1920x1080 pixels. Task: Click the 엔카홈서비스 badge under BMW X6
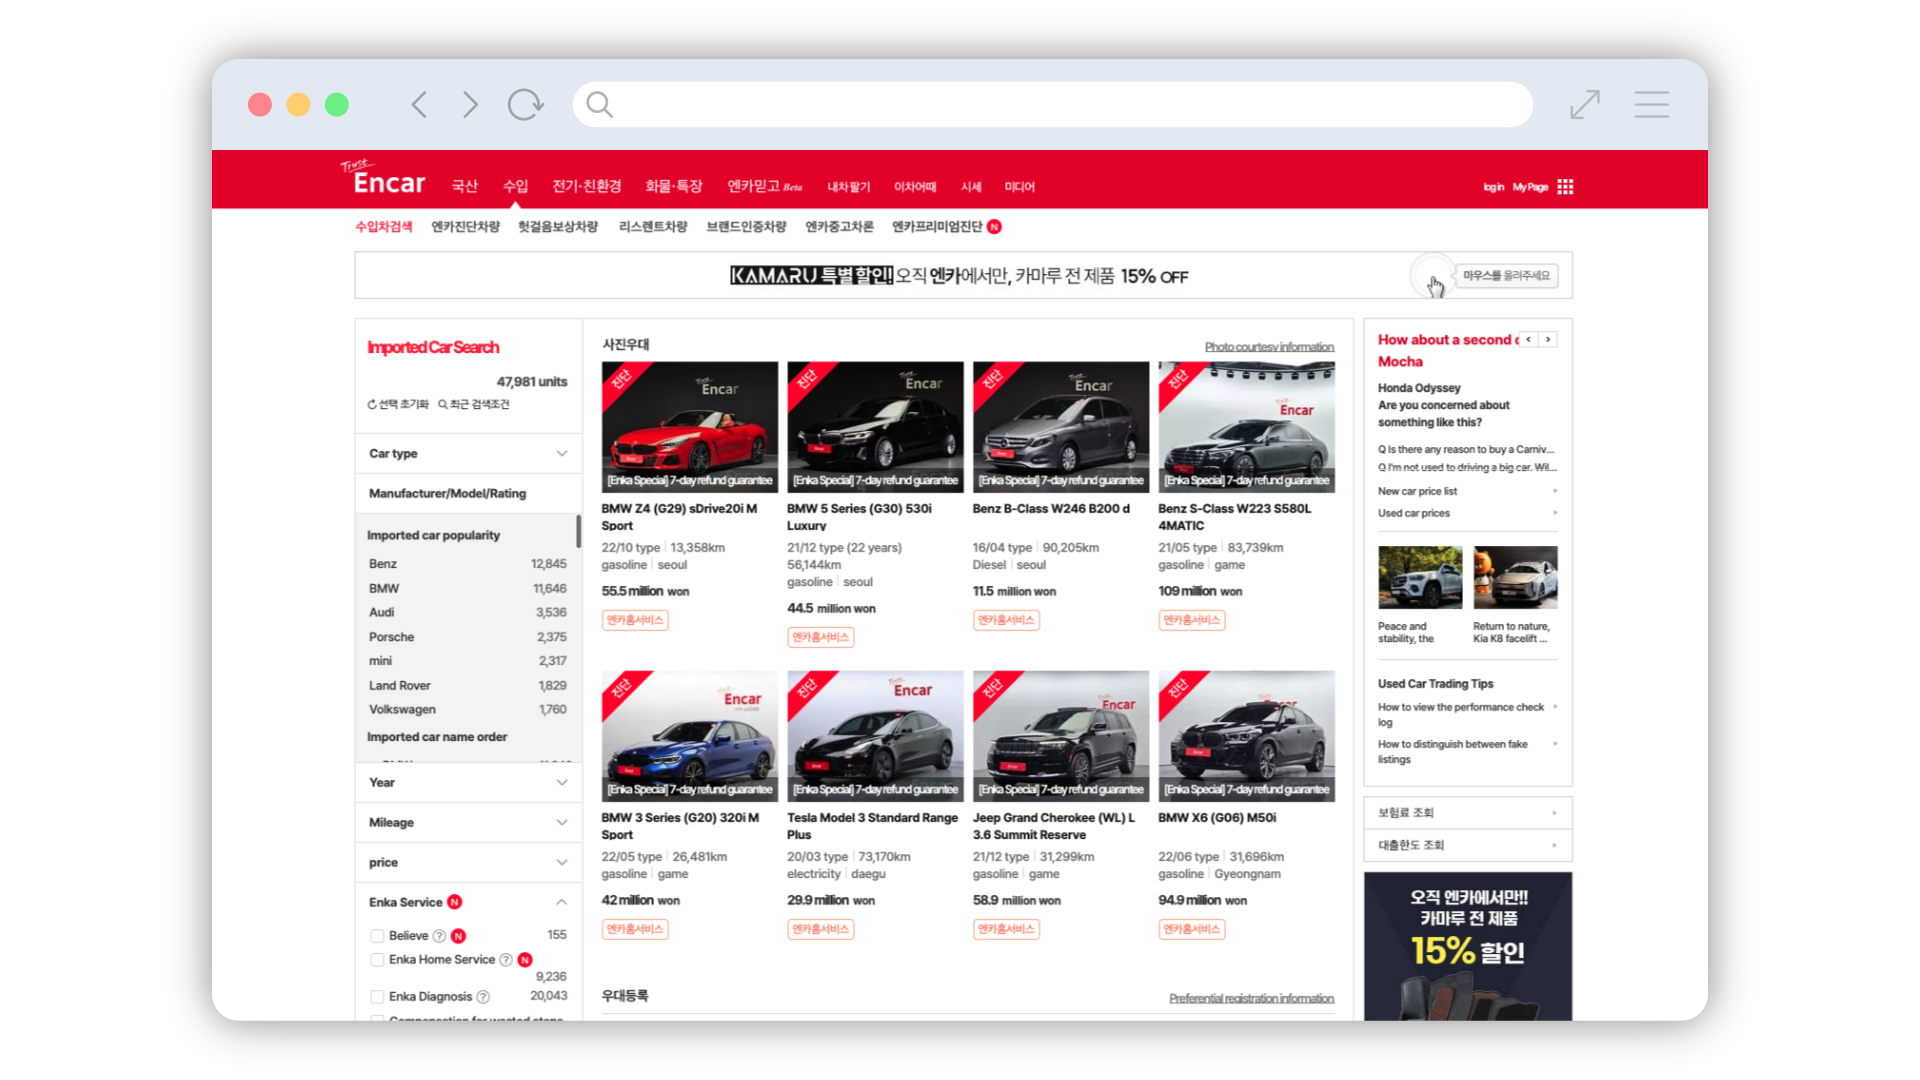coord(1192,929)
